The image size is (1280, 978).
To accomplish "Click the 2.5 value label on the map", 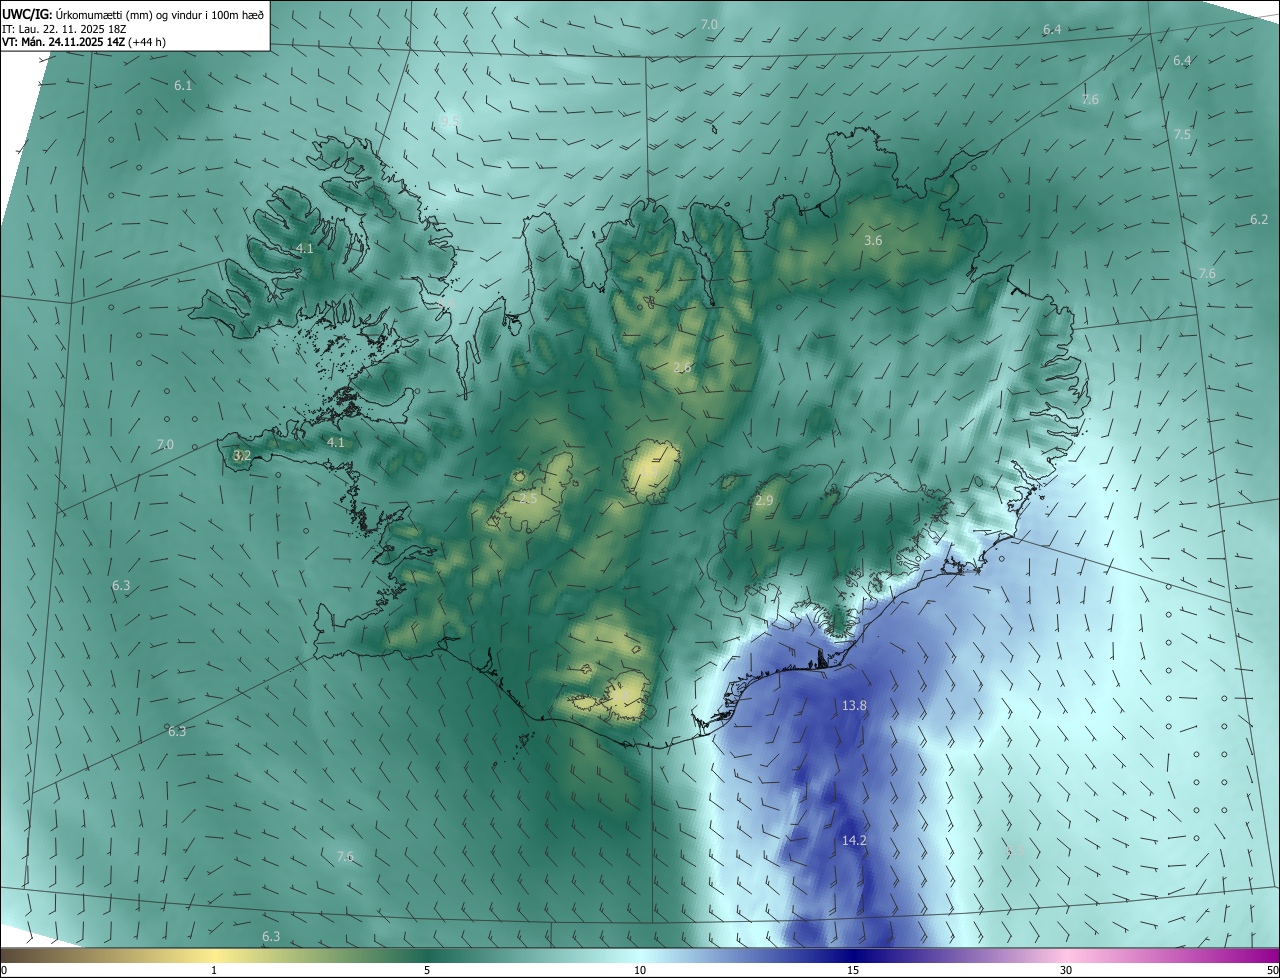I will (x=528, y=498).
